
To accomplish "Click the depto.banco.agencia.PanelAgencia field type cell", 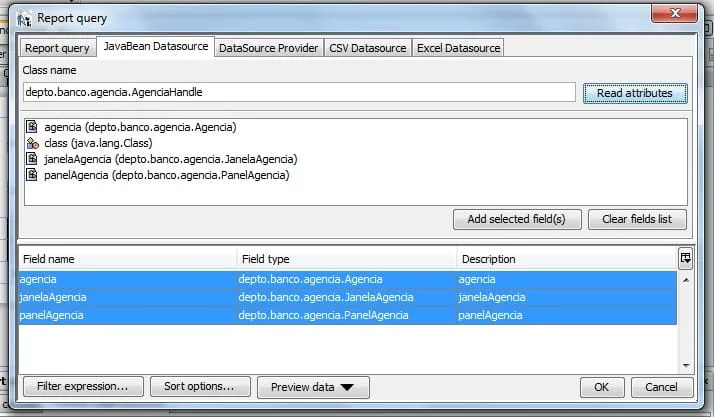I will coord(347,315).
